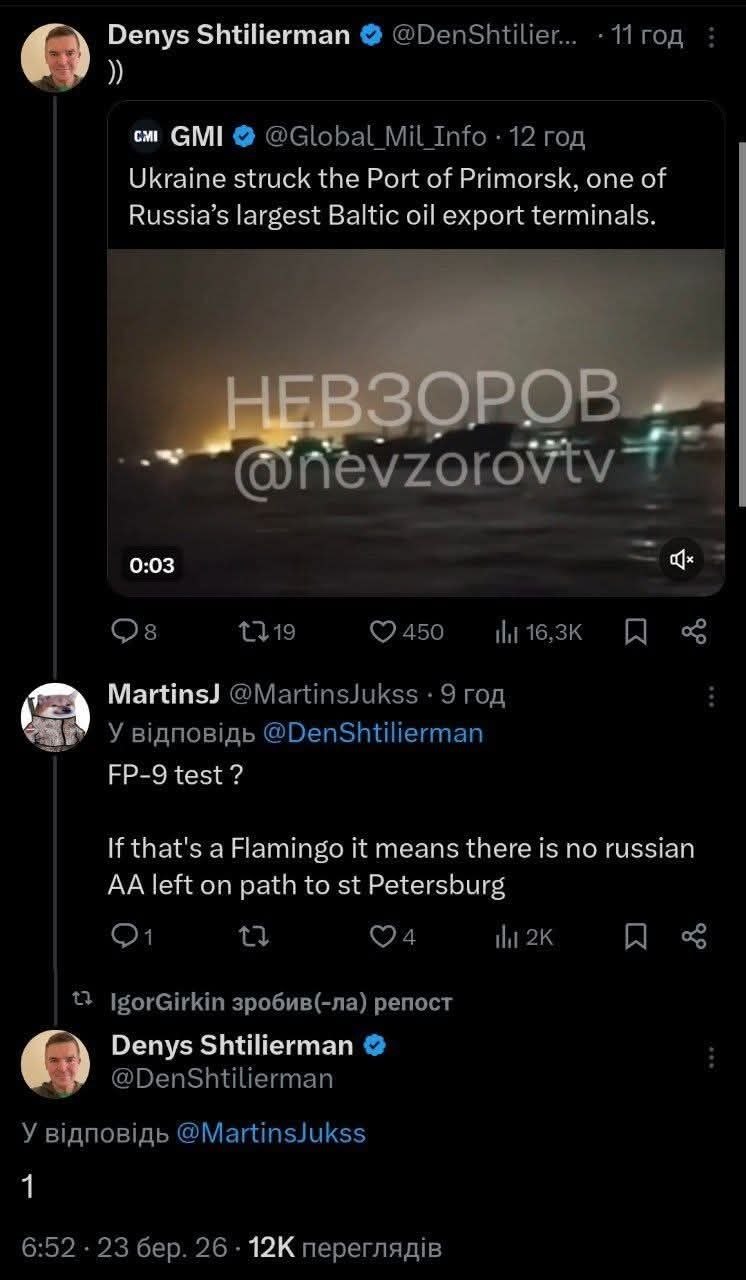This screenshot has width=746, height=1280.
Task: Bookmark Denys Shtilierman's quote post
Action: pyautogui.click(x=634, y=631)
